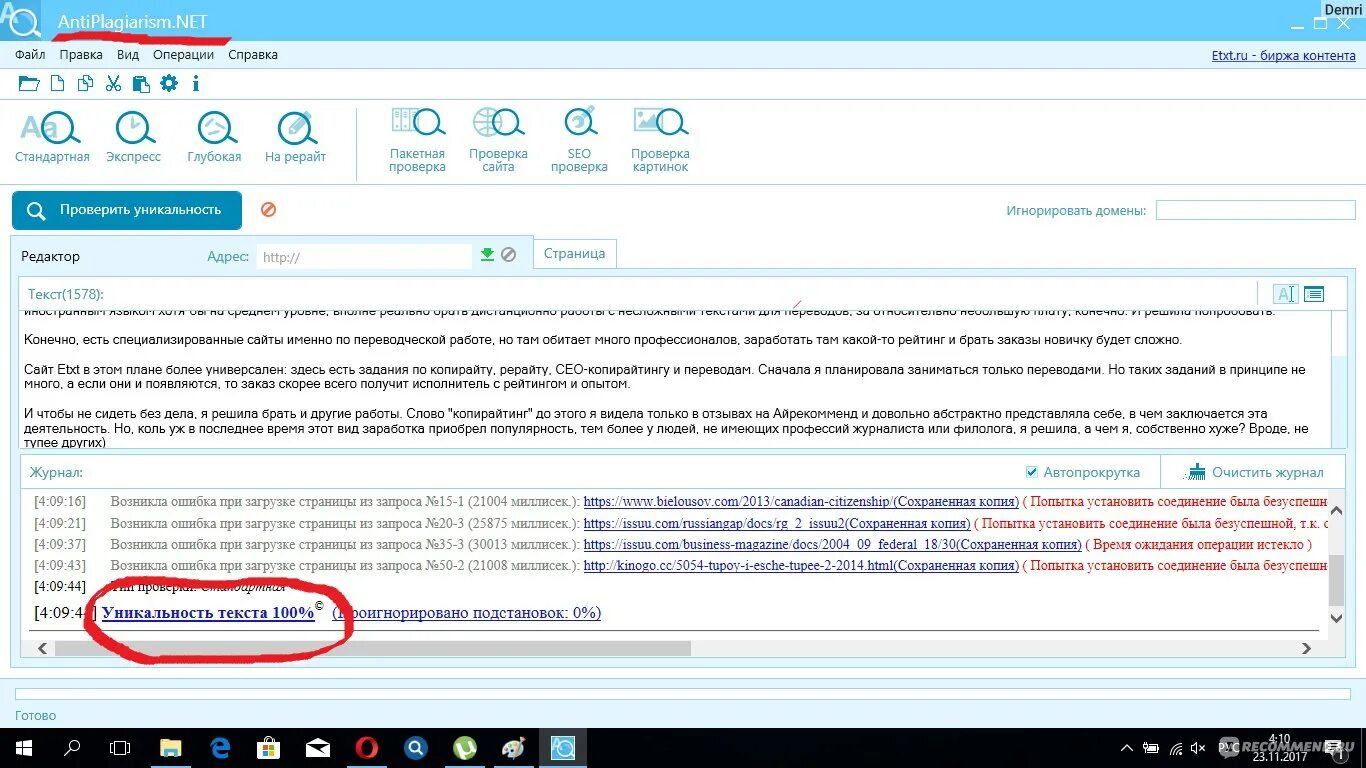Create new document via blank page icon

[58, 84]
